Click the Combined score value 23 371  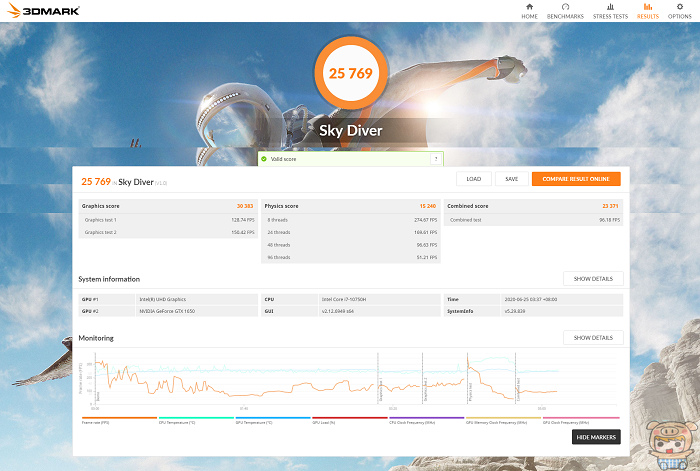pos(610,206)
